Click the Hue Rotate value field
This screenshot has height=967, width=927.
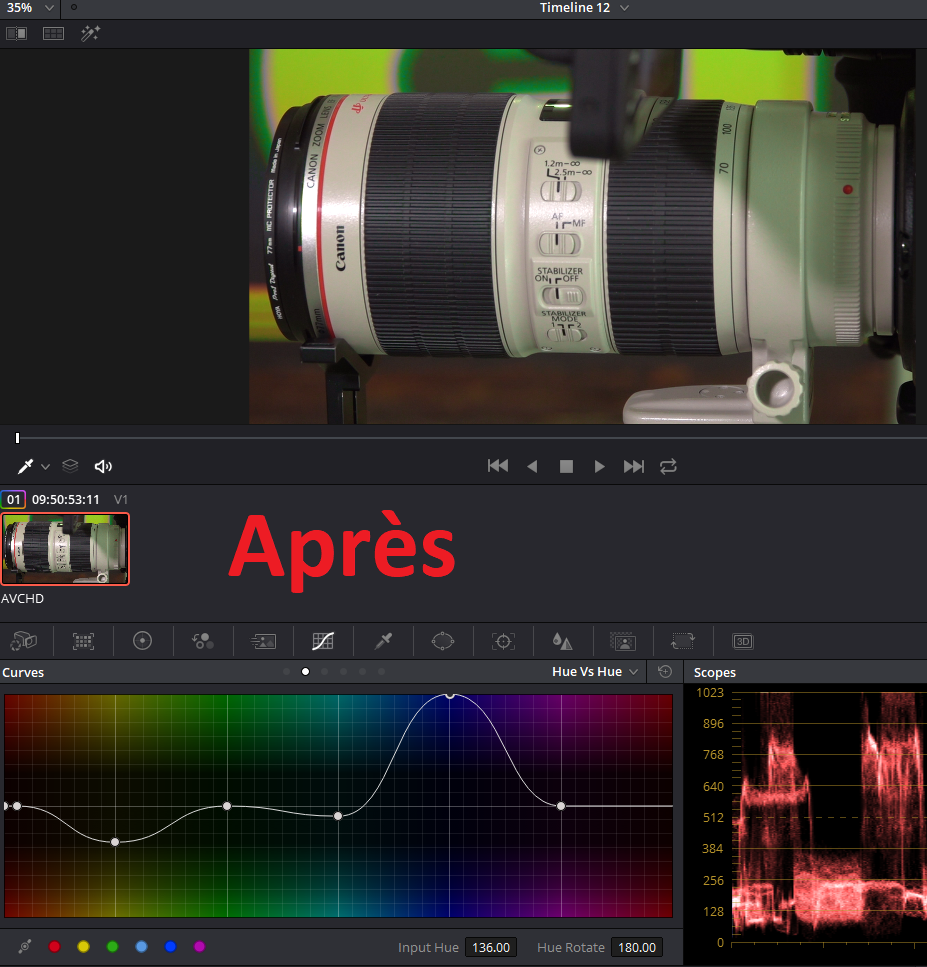tap(635, 947)
